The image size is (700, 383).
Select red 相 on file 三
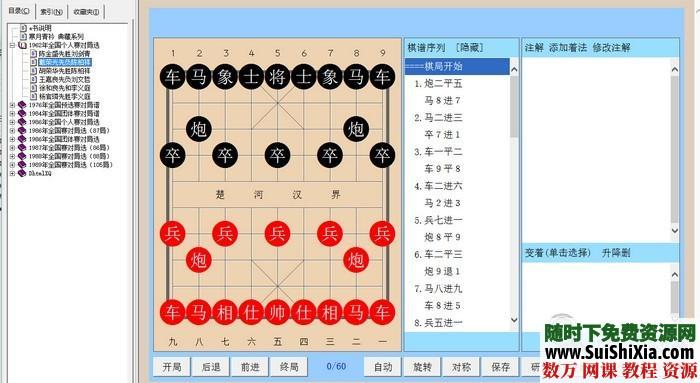point(329,312)
